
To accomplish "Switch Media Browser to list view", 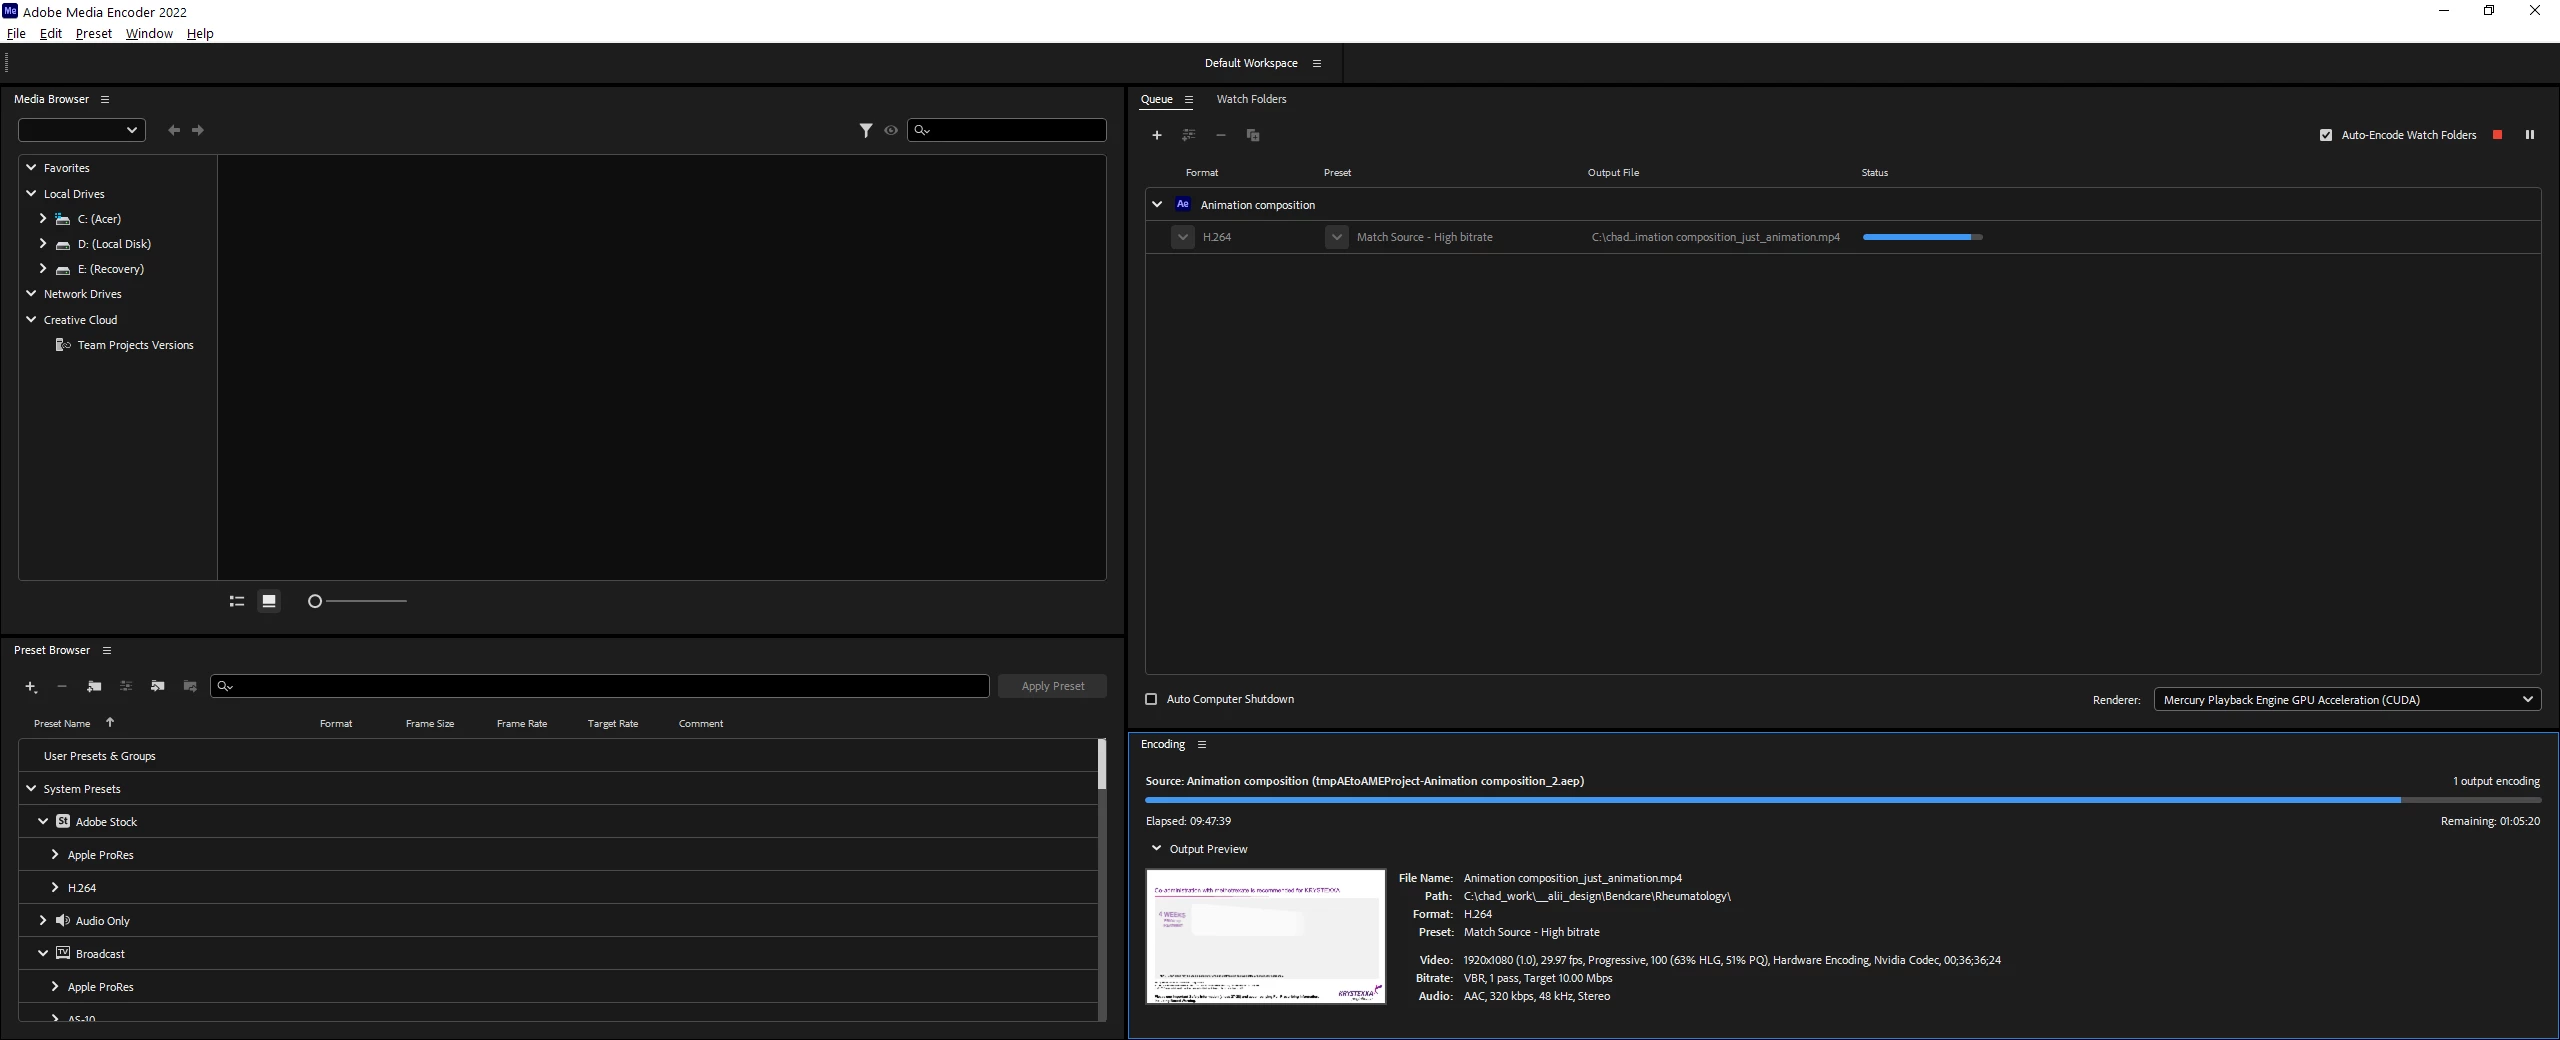I will 237,601.
